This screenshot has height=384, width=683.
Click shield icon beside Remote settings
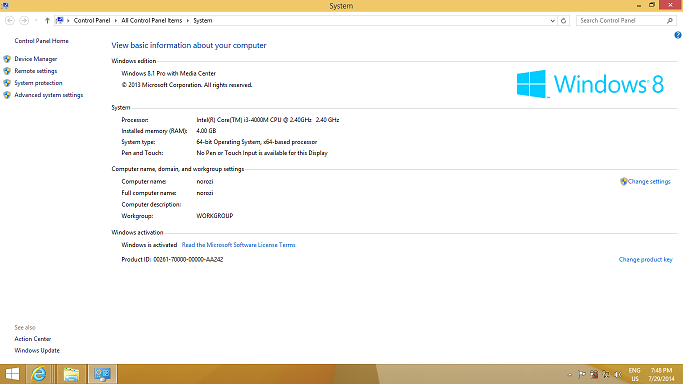(x=7, y=71)
